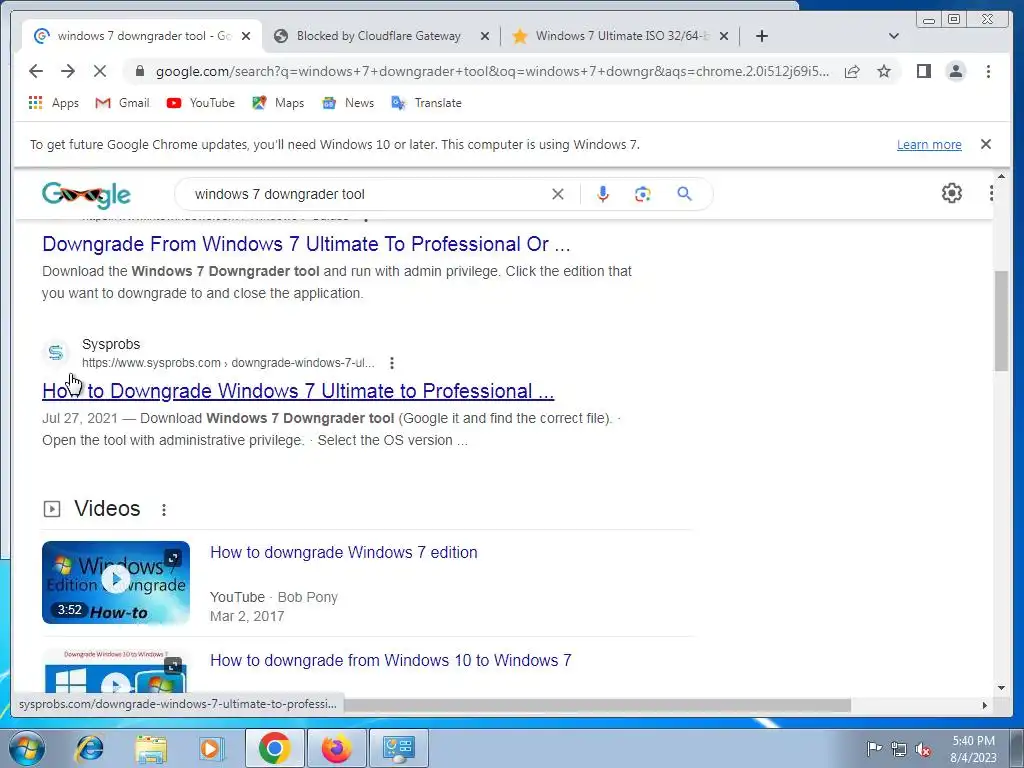Close the Windows 7 Ultimate ISO tab
The width and height of the screenshot is (1024, 768).
pyautogui.click(x=724, y=37)
